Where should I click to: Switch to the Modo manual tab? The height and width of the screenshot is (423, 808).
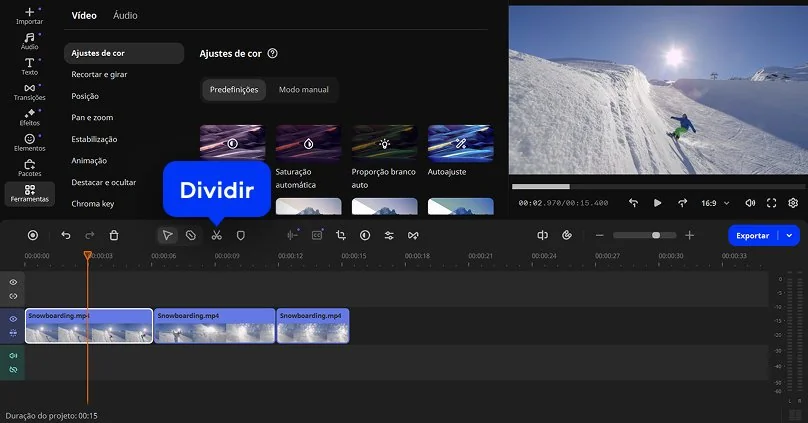tap(303, 90)
